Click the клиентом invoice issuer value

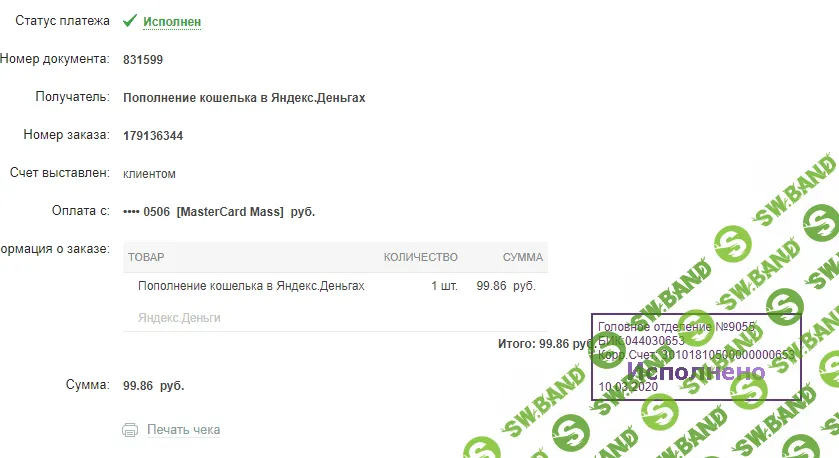click(x=149, y=174)
